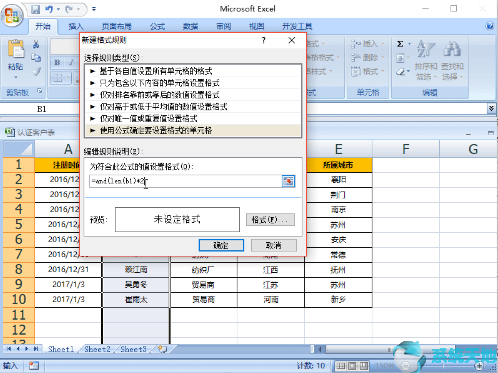Toggle Bold formatting button

tap(57, 62)
